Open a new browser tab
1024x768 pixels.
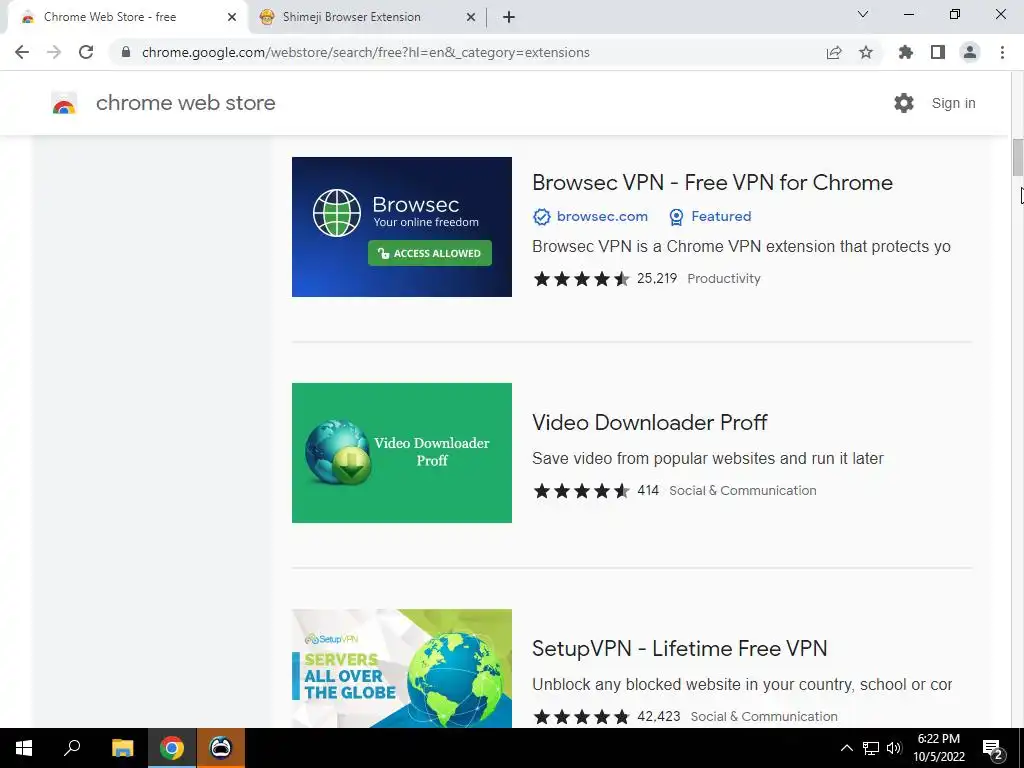pos(509,17)
